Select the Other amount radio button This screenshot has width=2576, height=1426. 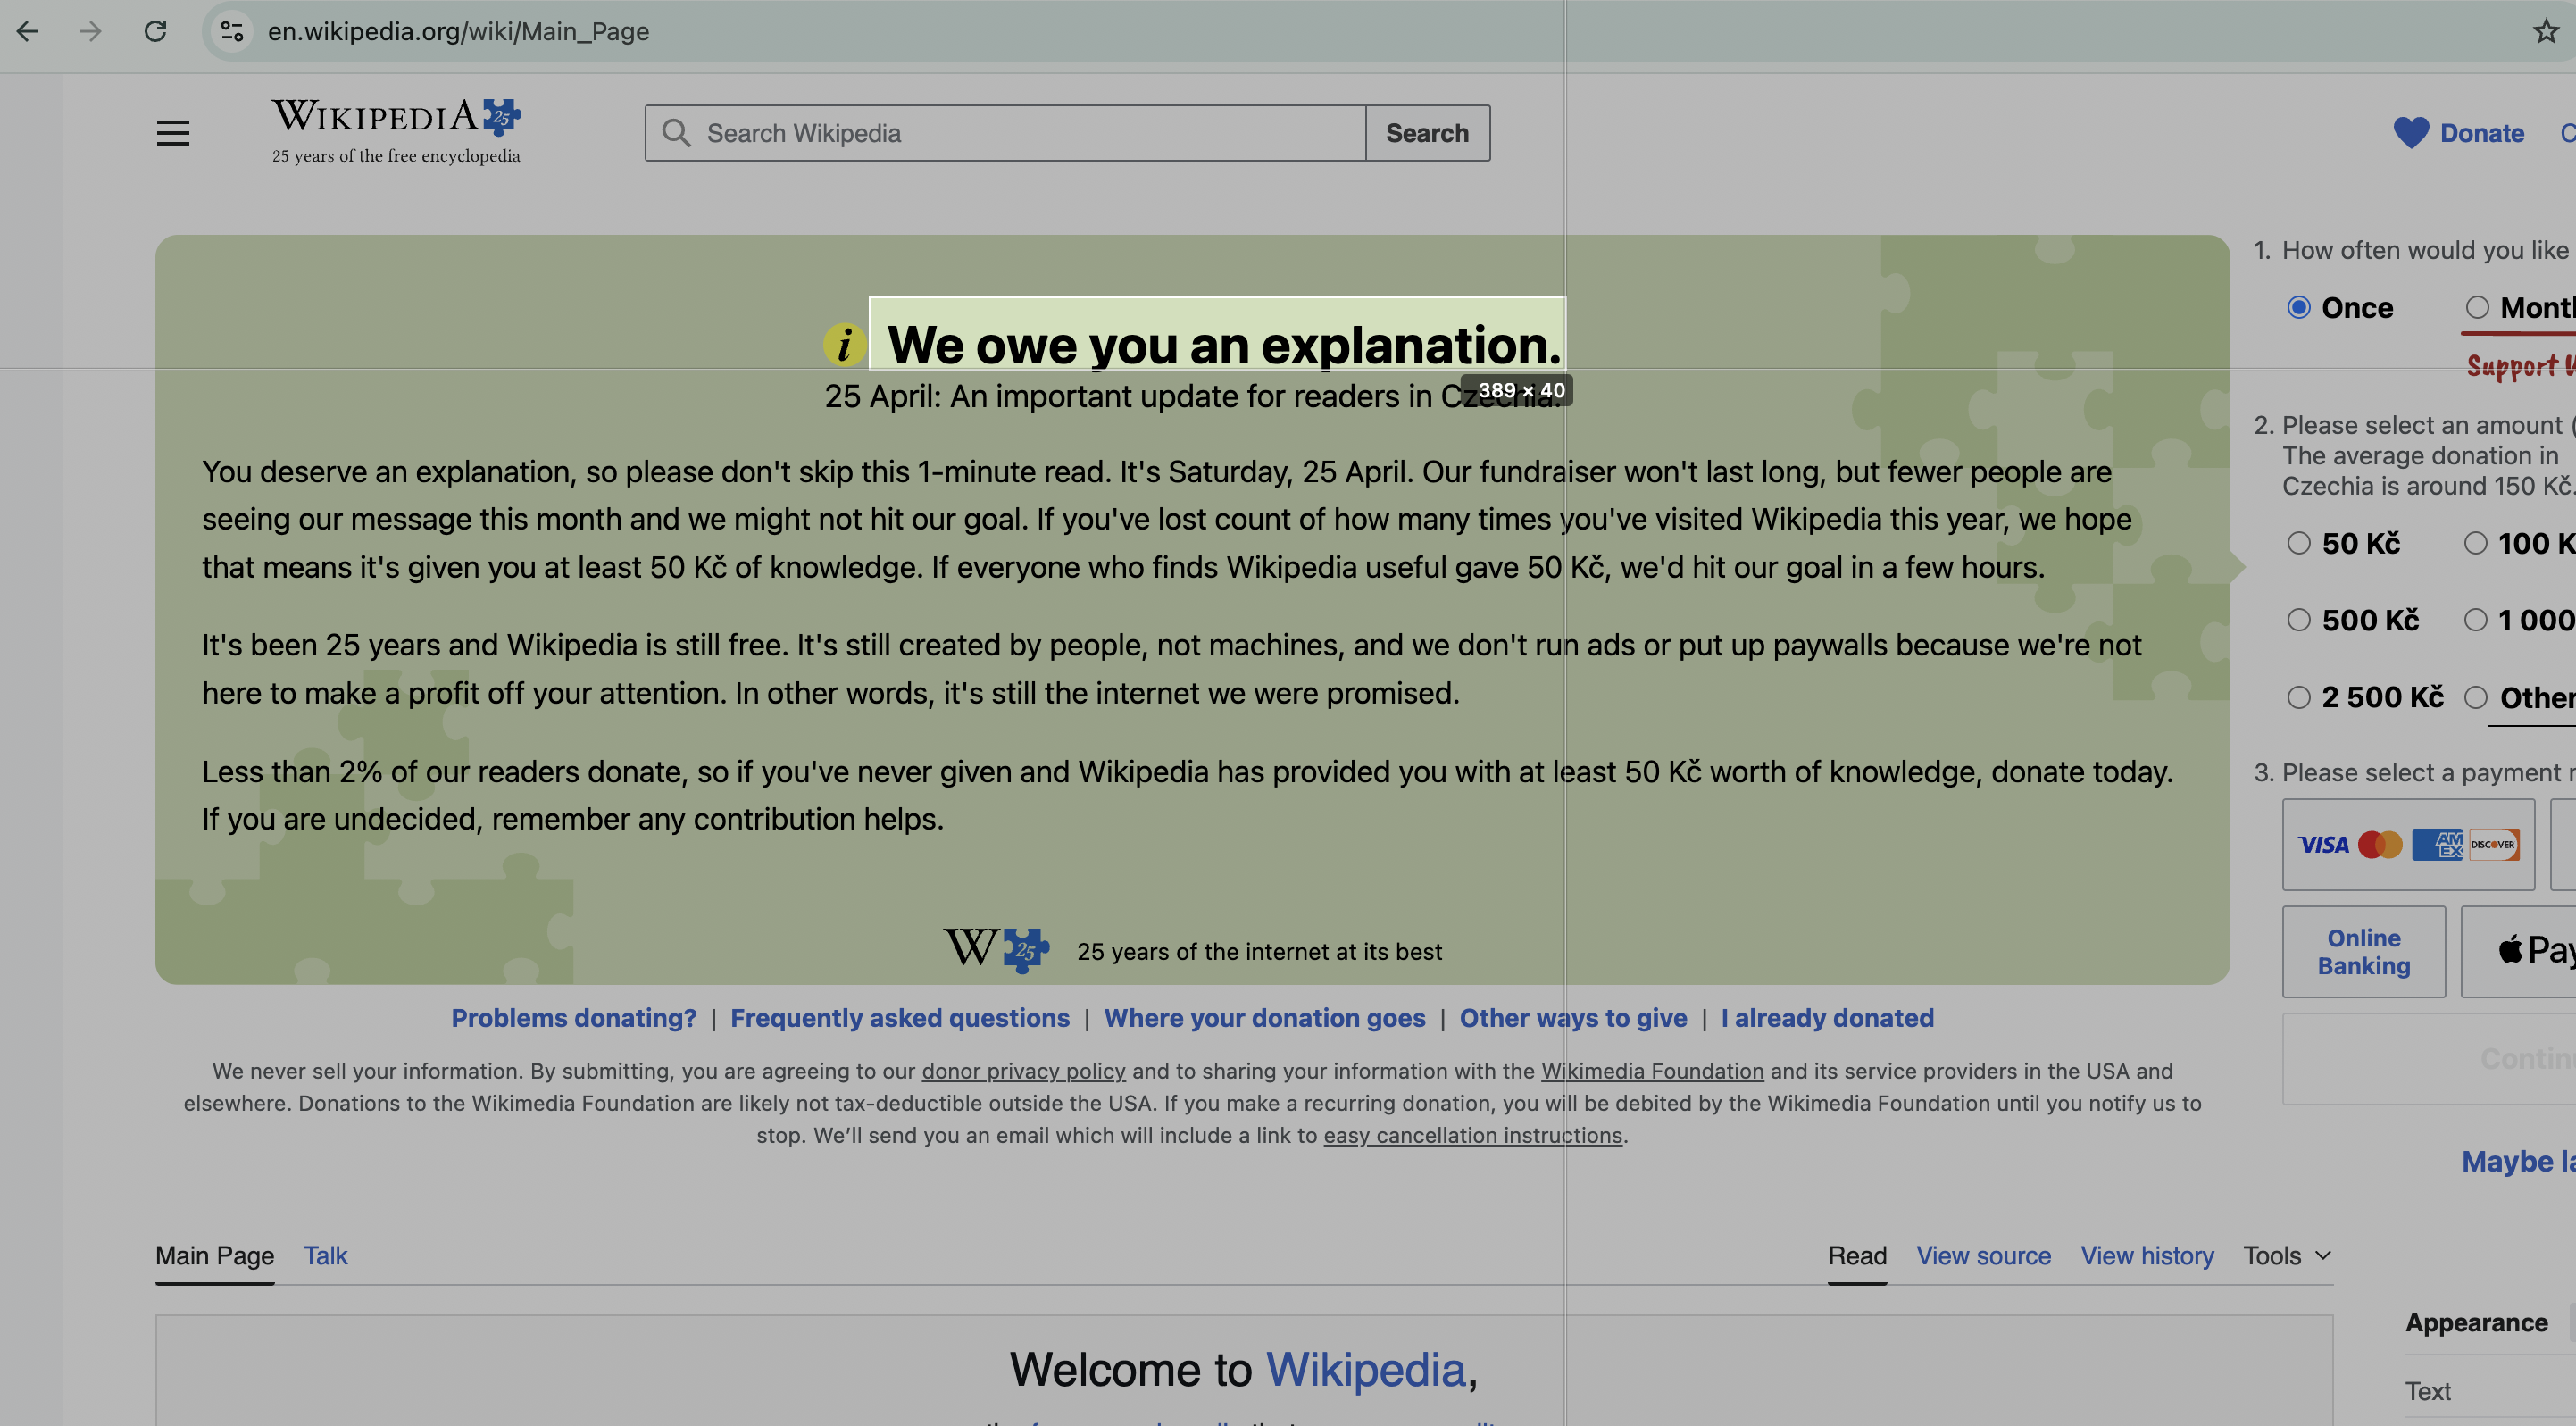click(x=2476, y=697)
